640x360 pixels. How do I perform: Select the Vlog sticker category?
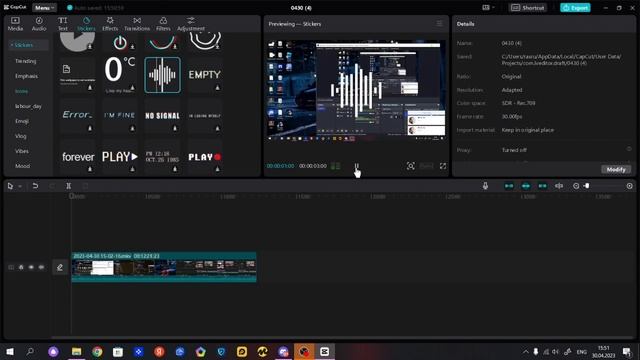(20, 136)
